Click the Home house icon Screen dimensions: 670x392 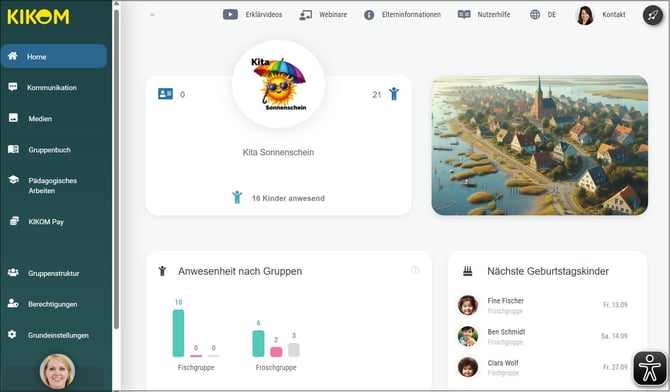[x=13, y=56]
